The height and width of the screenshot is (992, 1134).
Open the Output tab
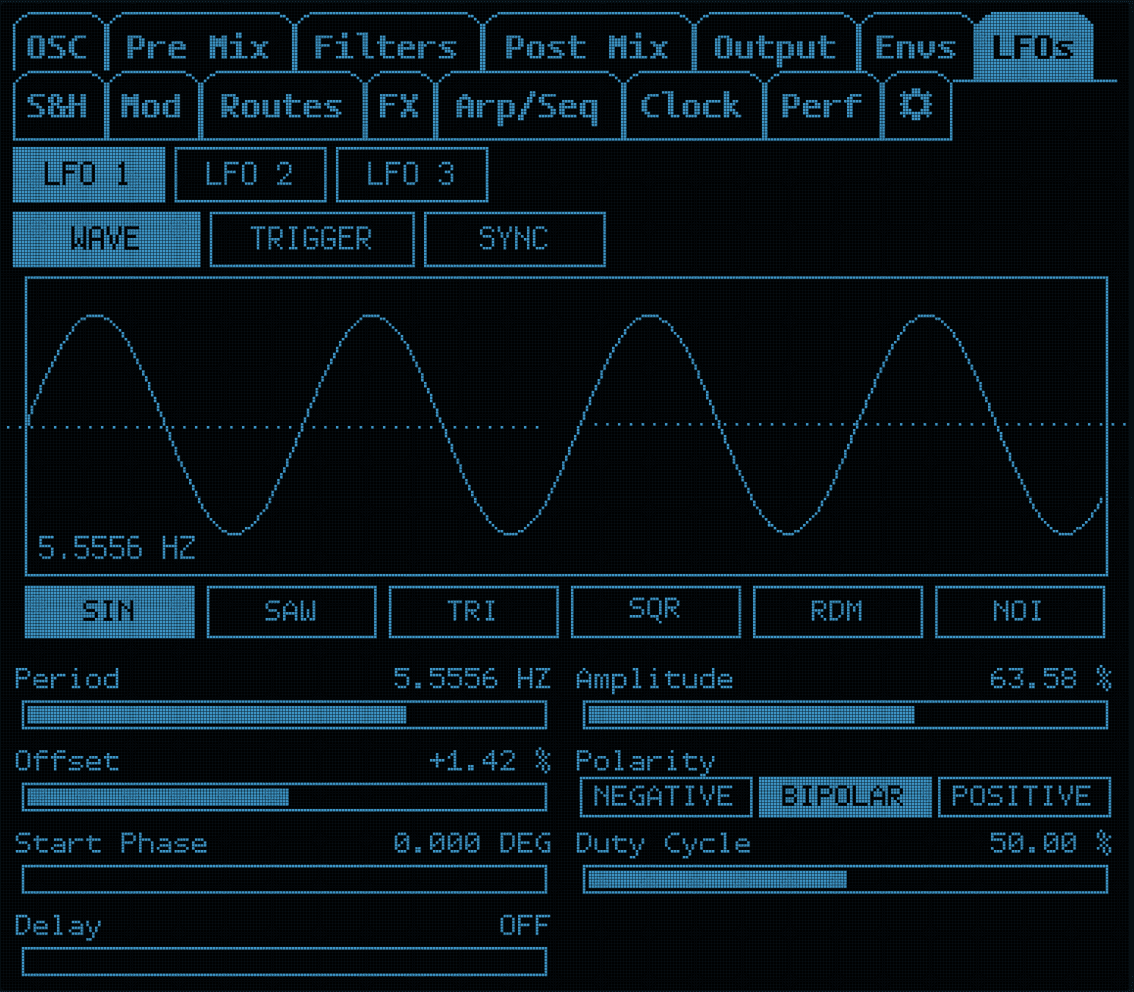775,45
